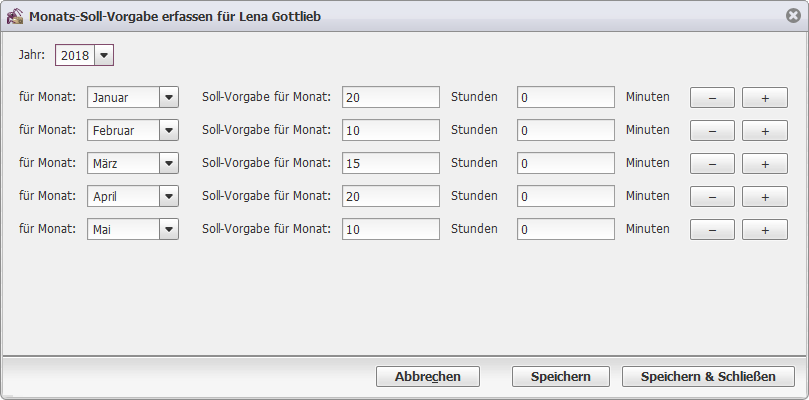Close the Monats-Soll-Vorgabe dialog
This screenshot has height=400, width=809.
coord(793,16)
